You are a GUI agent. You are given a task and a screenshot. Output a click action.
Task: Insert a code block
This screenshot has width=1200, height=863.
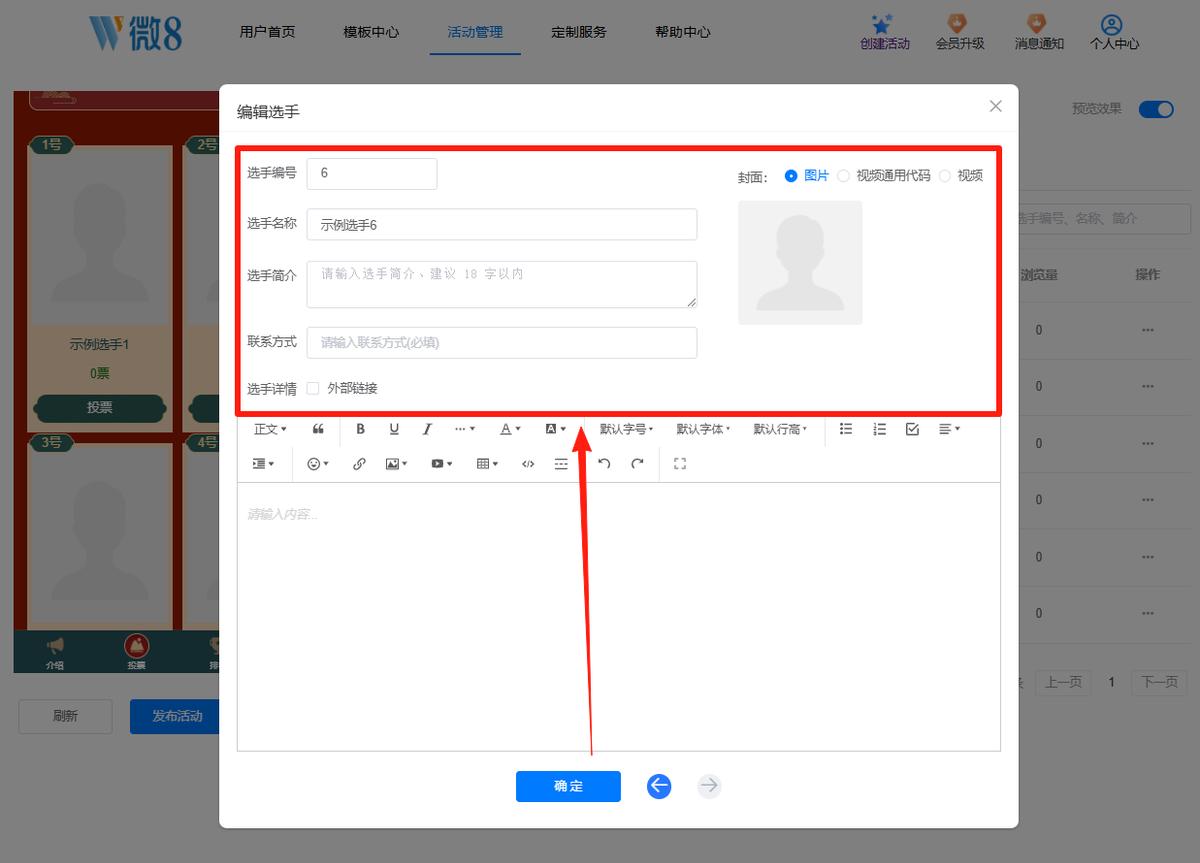click(528, 464)
